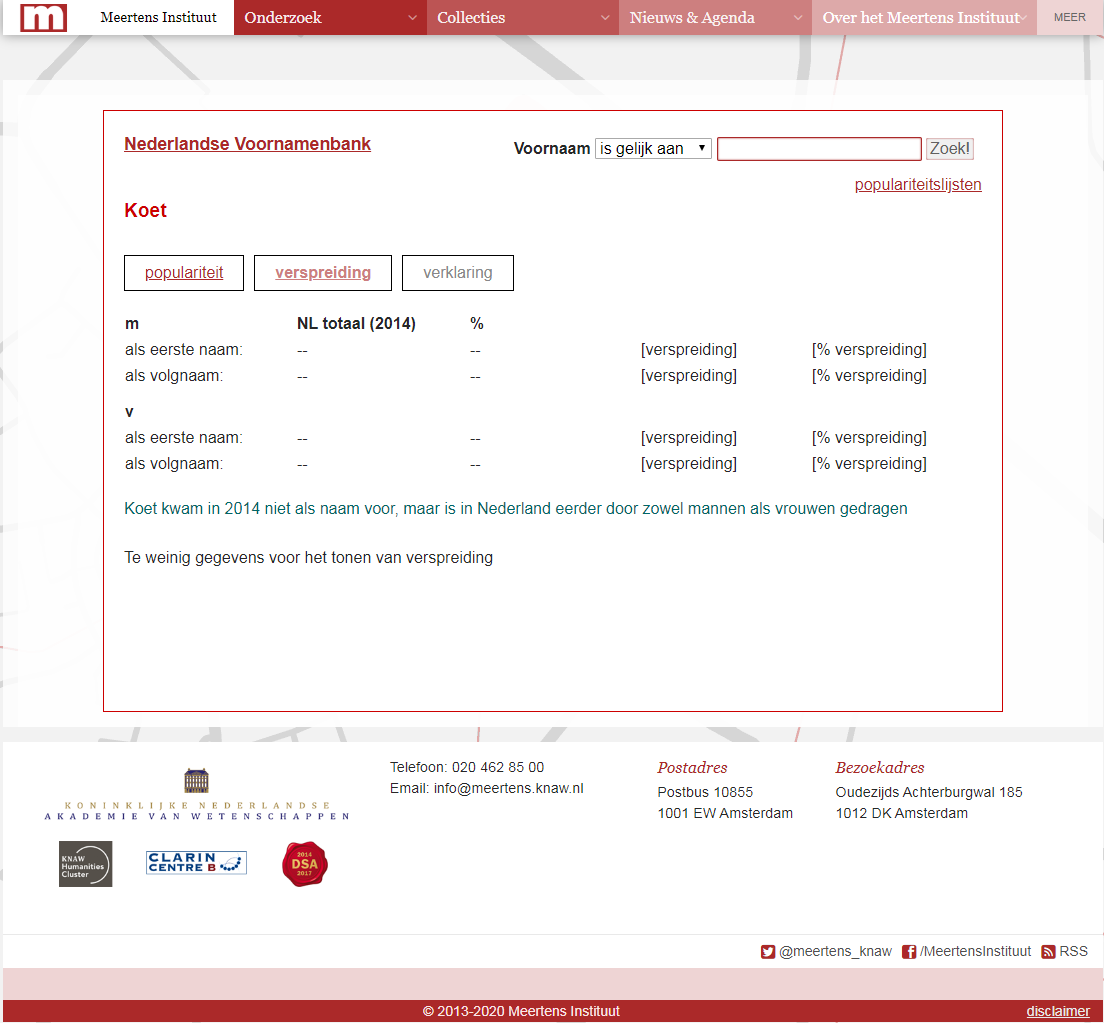The image size is (1104, 1023).
Task: Open the Nieuws & Agenda menu
Action: [x=715, y=18]
